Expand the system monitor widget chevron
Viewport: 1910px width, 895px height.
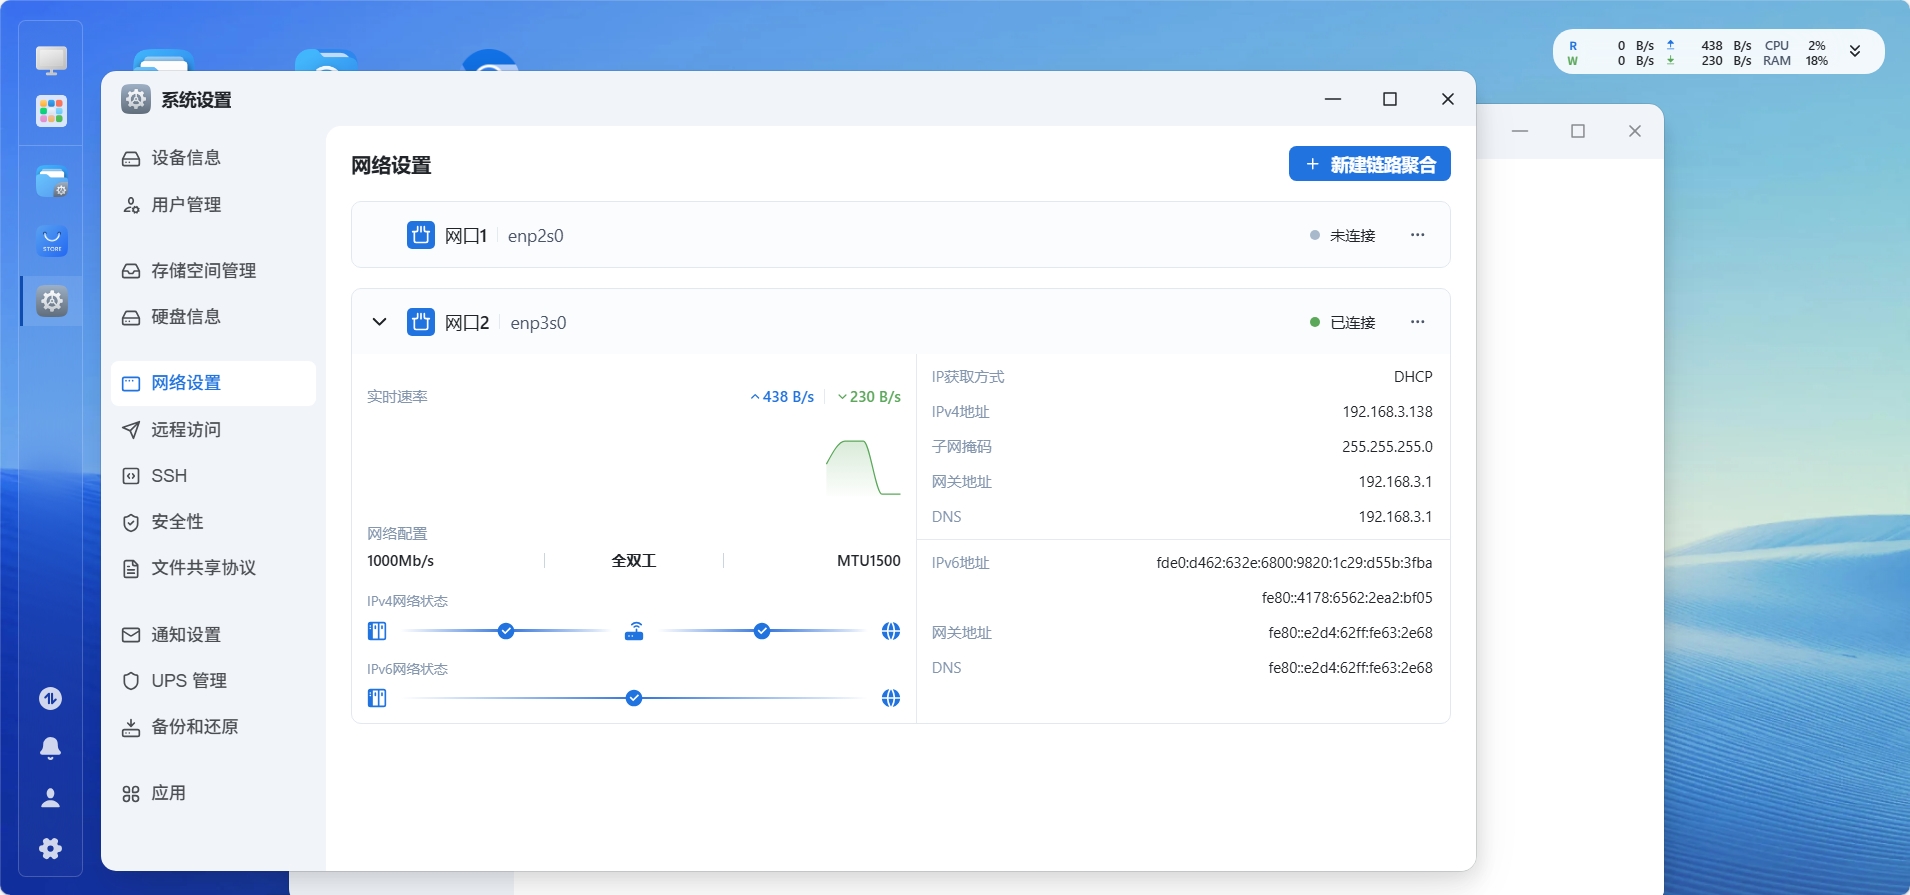tap(1855, 52)
